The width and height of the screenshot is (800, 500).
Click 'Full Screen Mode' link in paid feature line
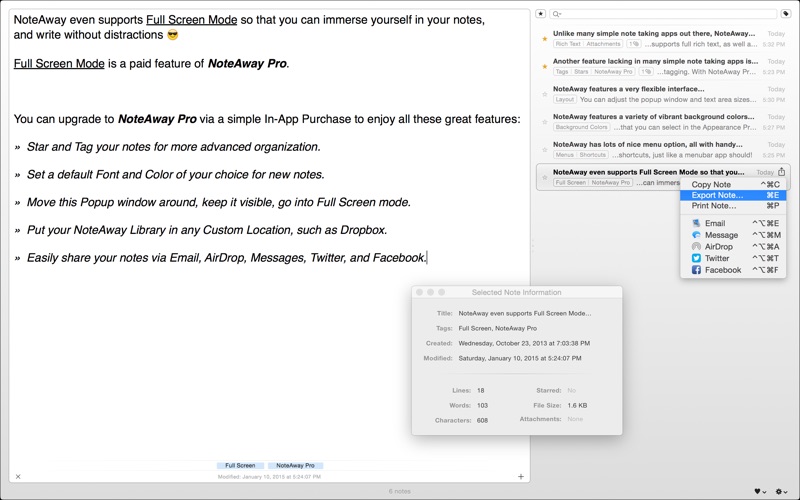coord(59,64)
